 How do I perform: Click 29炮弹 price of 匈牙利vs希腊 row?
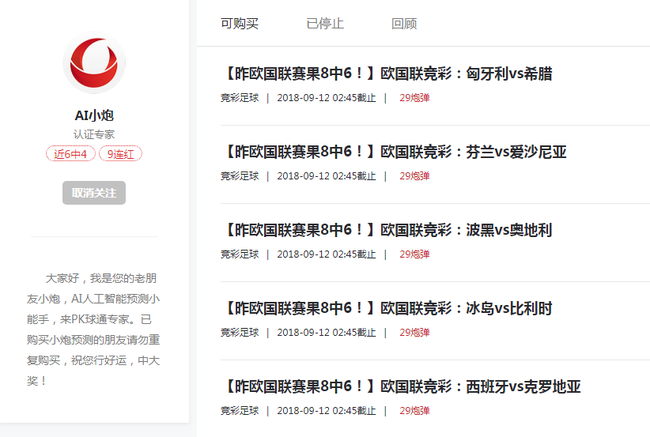[415, 98]
